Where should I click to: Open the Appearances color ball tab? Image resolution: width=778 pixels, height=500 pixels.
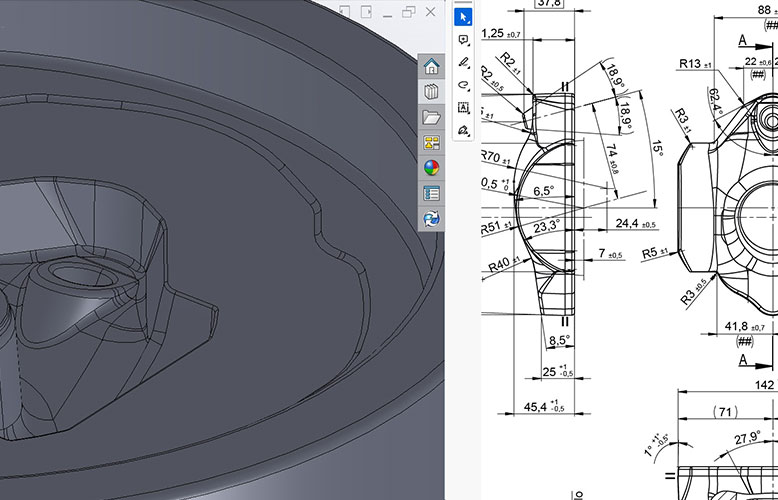click(431, 168)
